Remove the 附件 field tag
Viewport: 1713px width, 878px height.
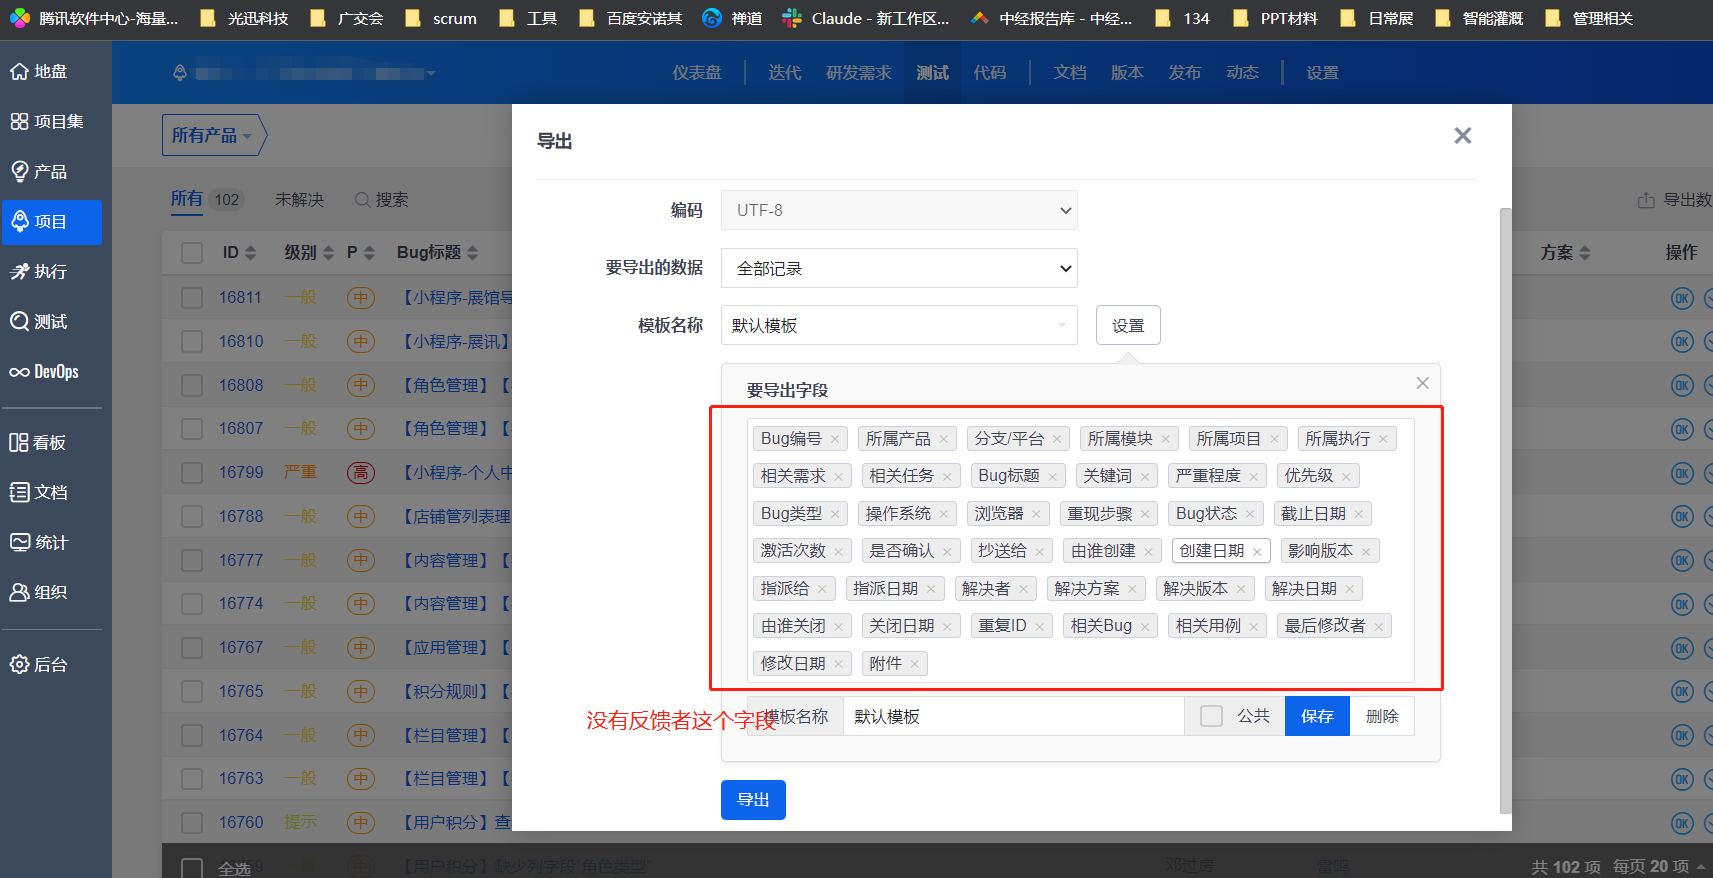(x=915, y=664)
